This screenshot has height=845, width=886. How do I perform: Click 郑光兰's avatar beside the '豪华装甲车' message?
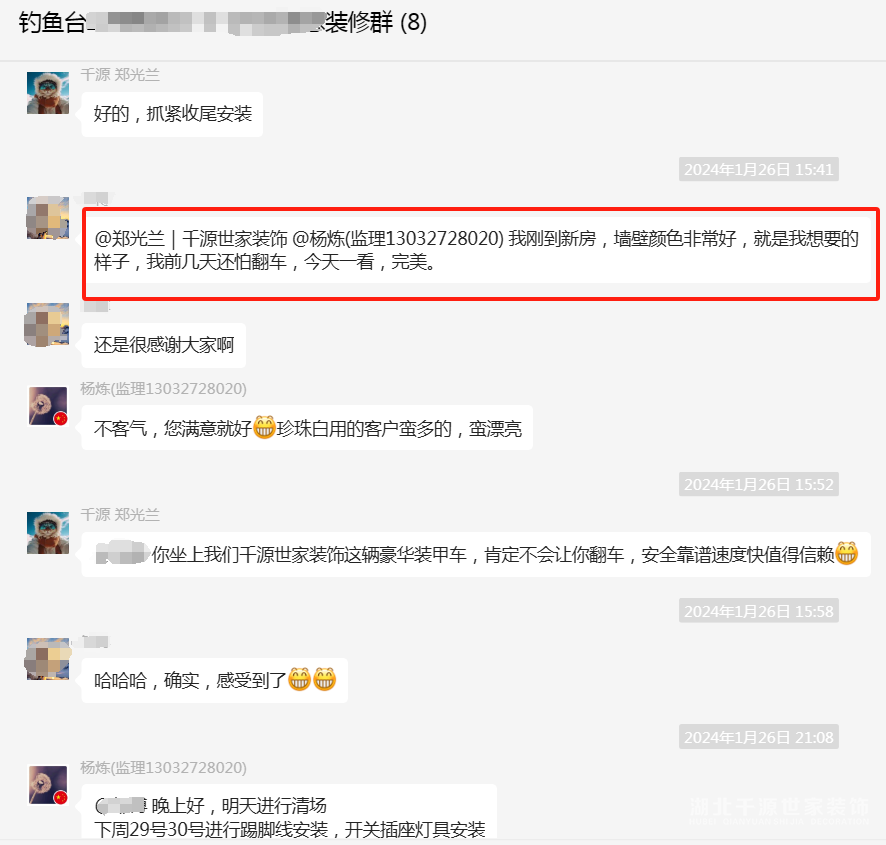(x=48, y=532)
